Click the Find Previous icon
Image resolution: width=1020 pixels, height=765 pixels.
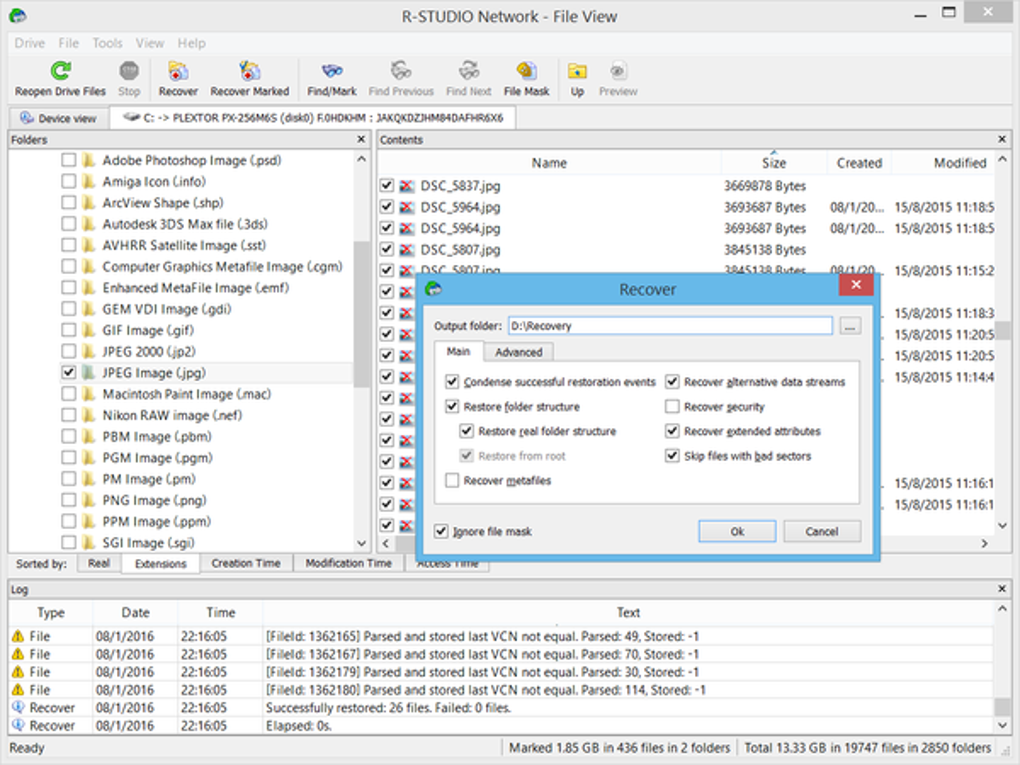pyautogui.click(x=401, y=71)
